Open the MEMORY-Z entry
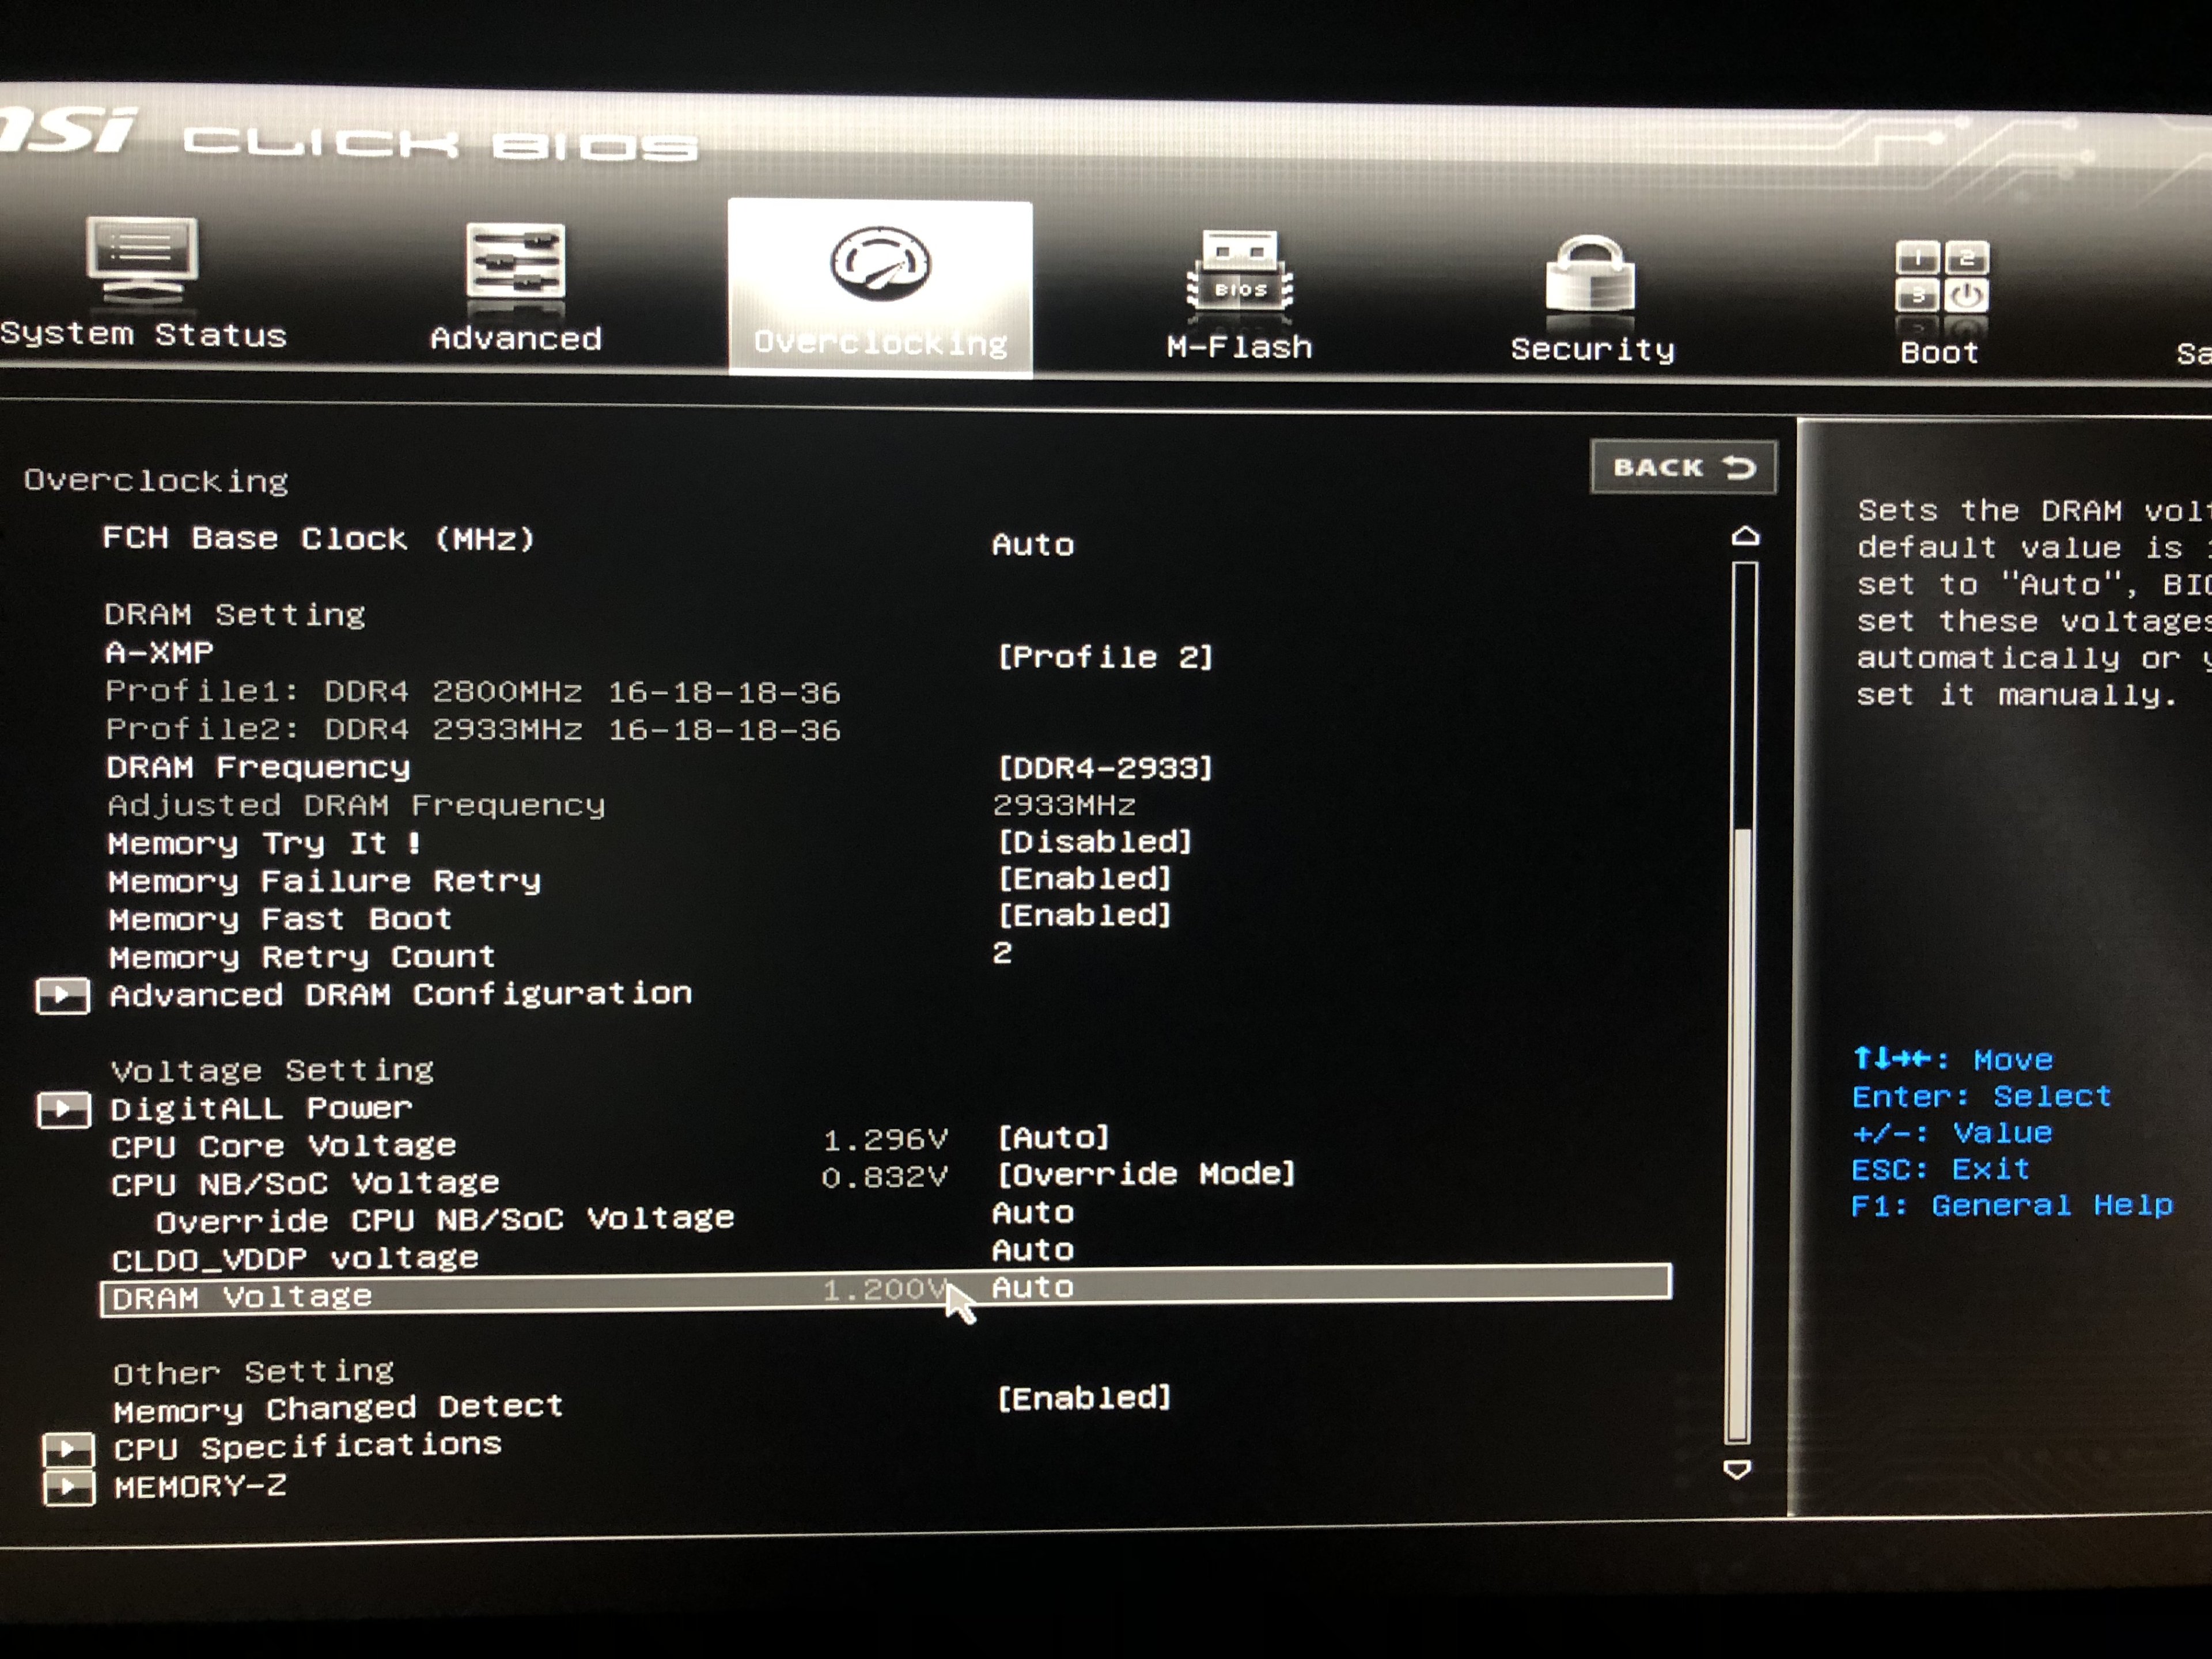The width and height of the screenshot is (2212, 1659). click(200, 1487)
